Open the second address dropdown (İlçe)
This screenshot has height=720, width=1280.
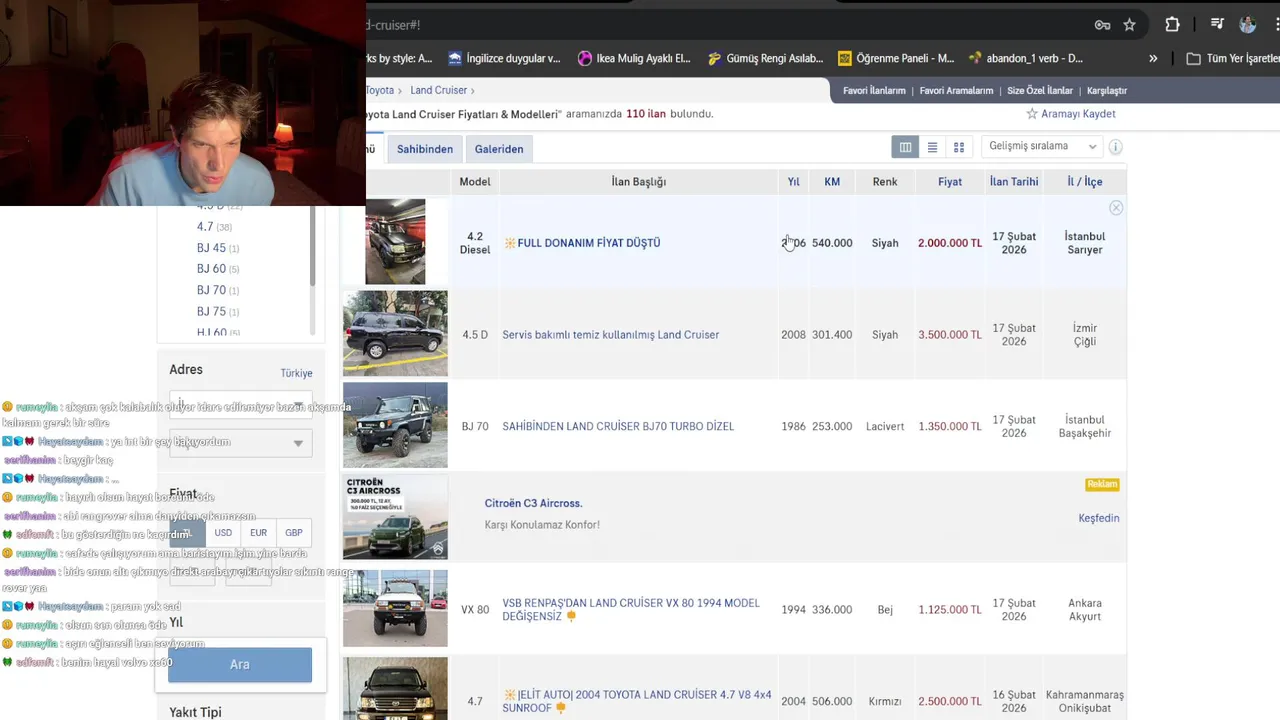click(240, 443)
